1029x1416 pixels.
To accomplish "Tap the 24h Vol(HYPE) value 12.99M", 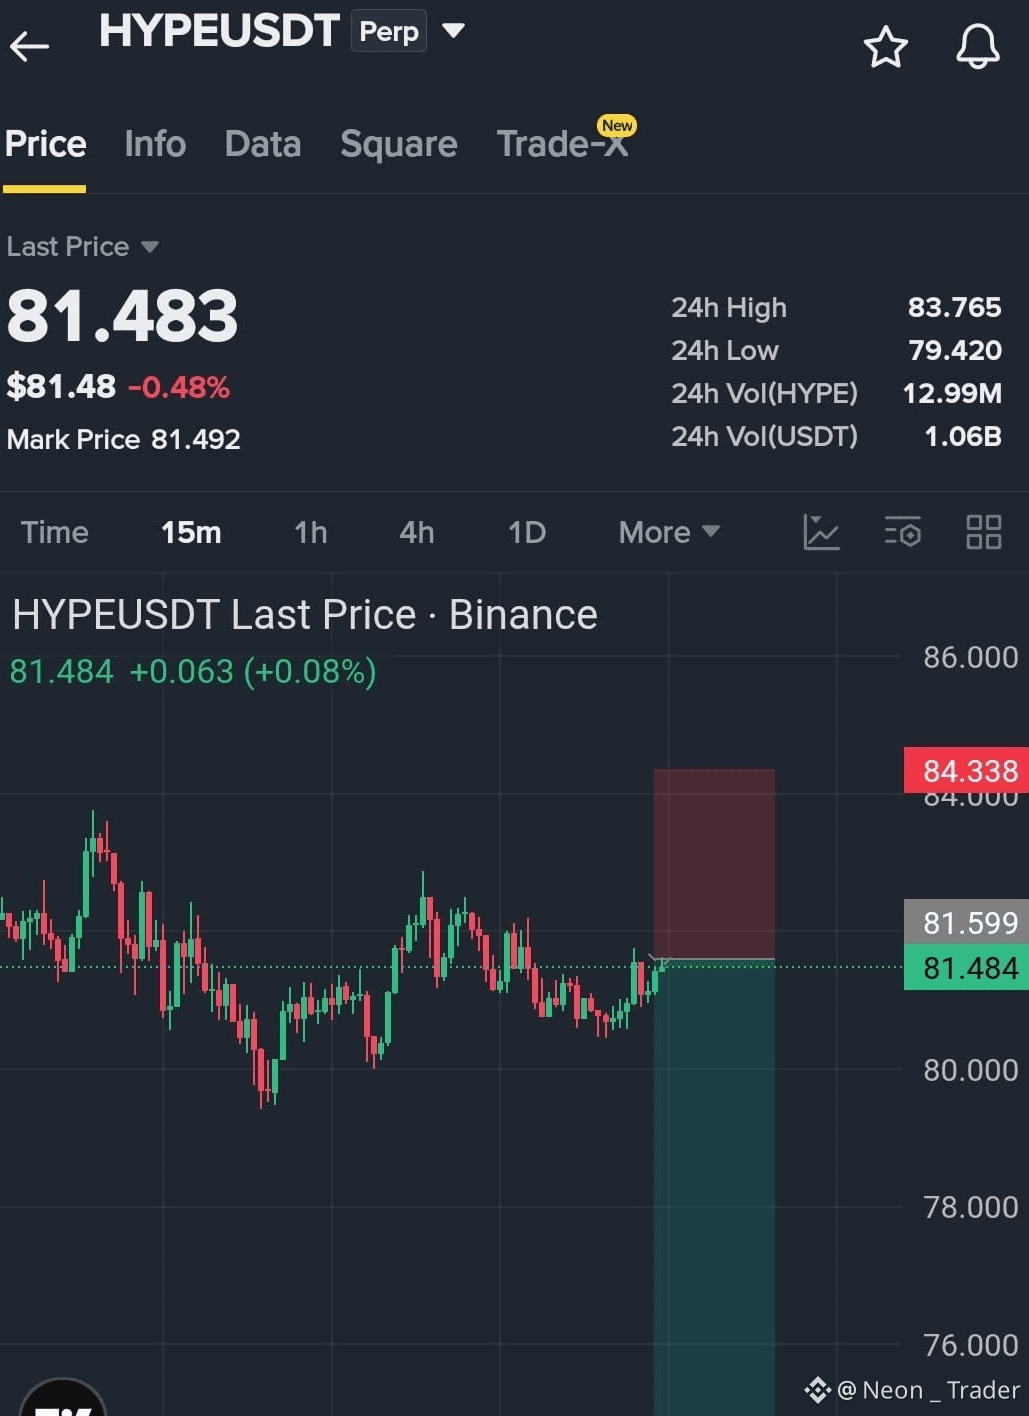I will tap(952, 393).
